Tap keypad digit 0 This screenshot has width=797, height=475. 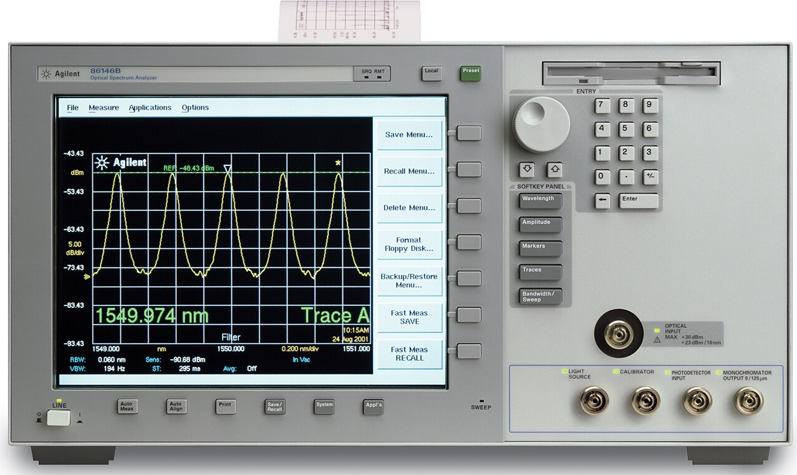click(x=602, y=177)
